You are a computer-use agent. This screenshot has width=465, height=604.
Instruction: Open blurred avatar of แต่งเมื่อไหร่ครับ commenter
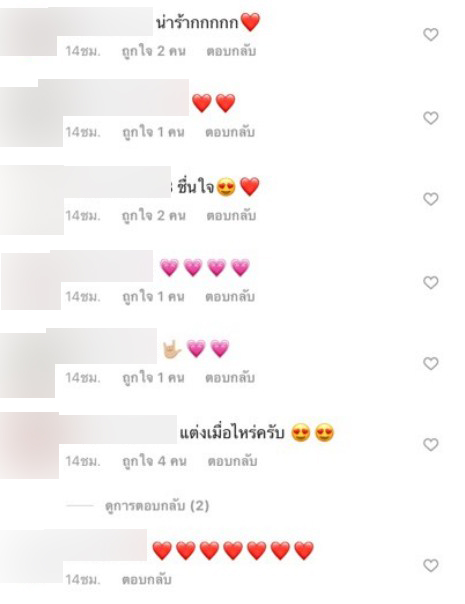click(29, 445)
